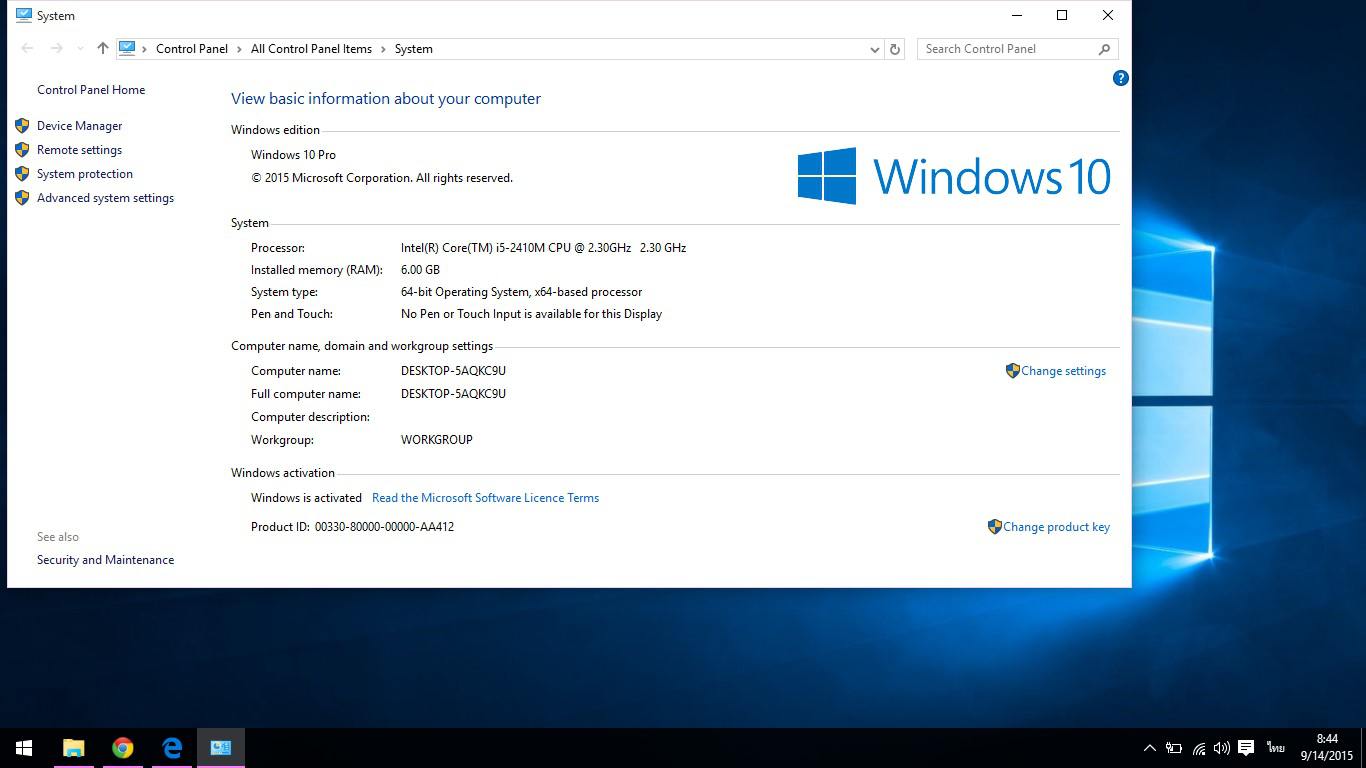This screenshot has height=768, width=1366.
Task: Click the Search Control Panel field
Action: (1017, 49)
